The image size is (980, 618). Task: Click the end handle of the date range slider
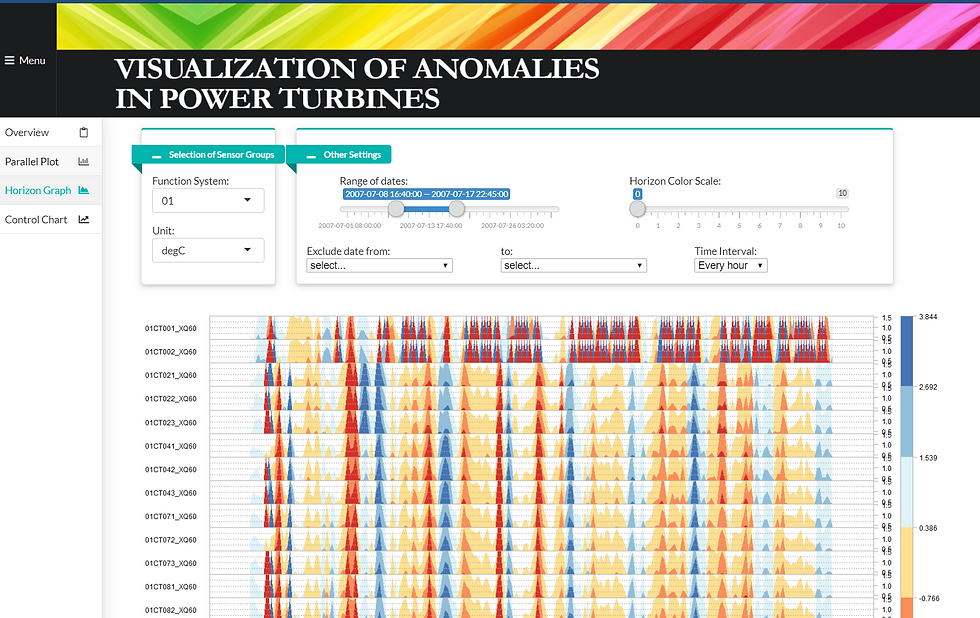click(457, 209)
